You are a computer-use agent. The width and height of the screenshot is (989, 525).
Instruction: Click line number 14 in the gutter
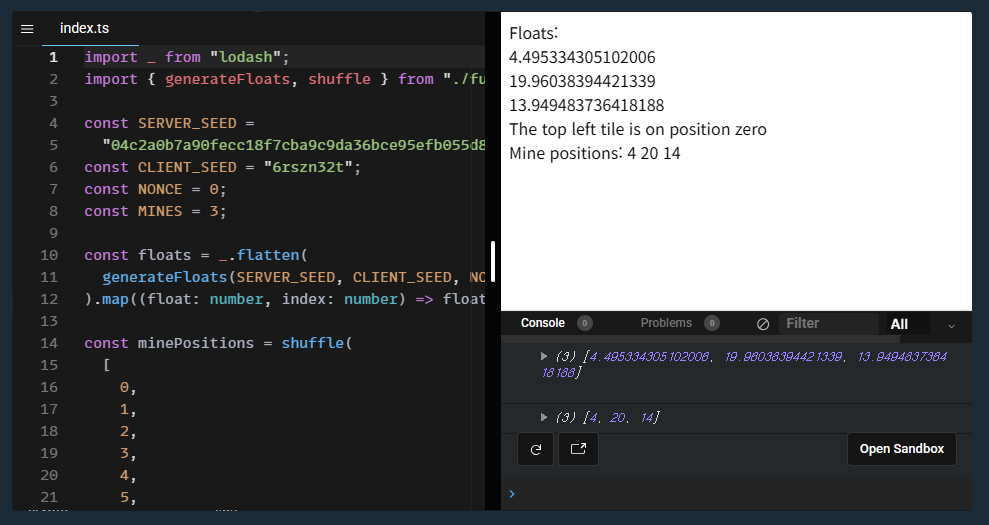49,343
